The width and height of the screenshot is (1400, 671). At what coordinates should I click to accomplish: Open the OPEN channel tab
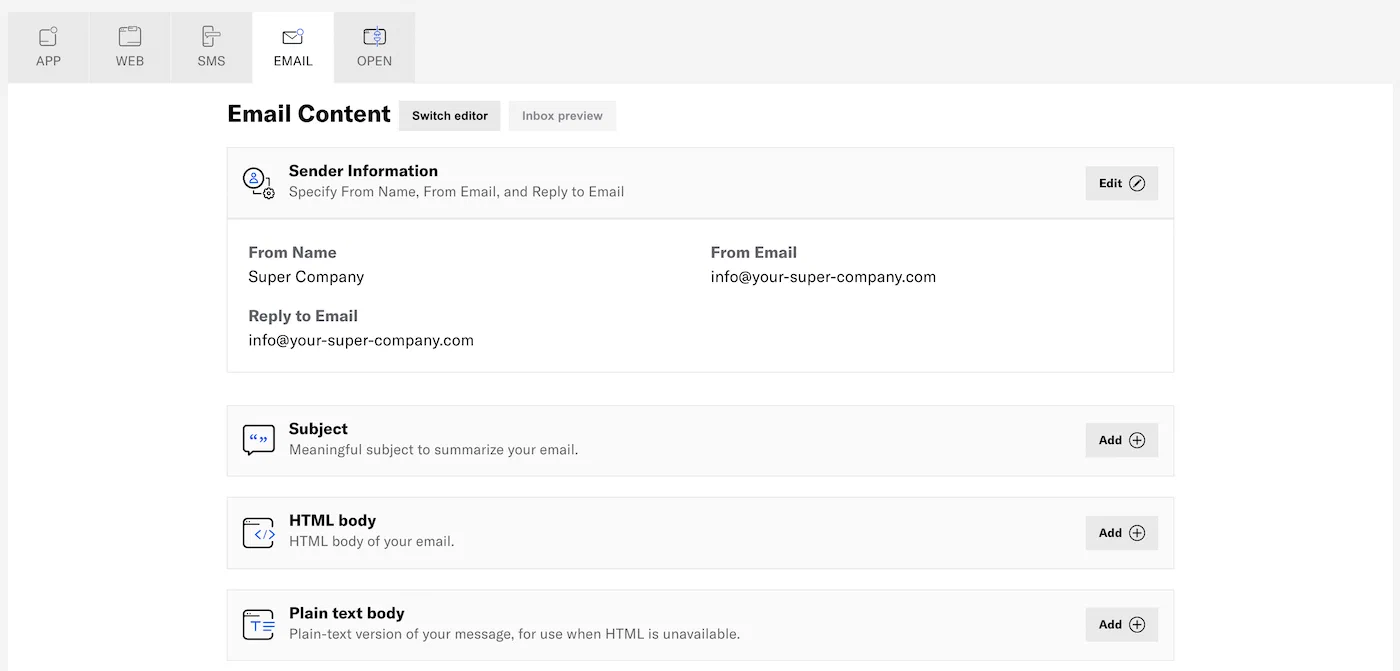(x=374, y=47)
